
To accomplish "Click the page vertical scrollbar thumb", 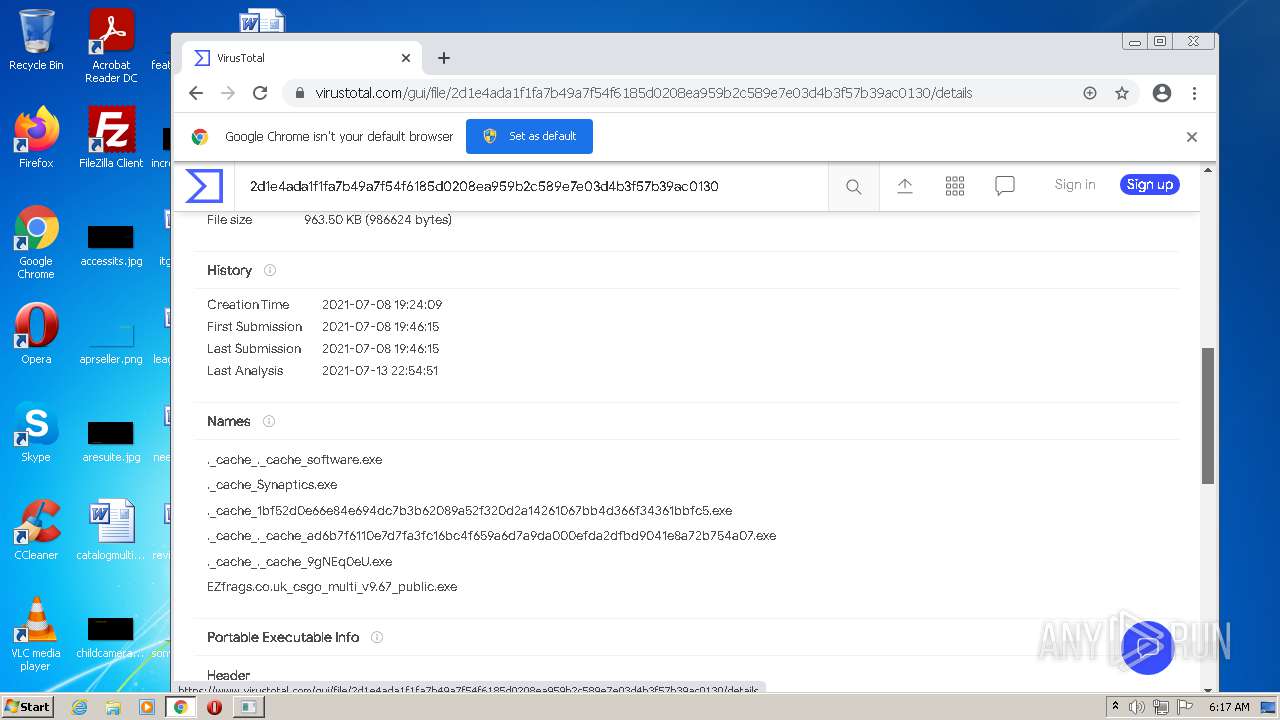I will click(1208, 416).
